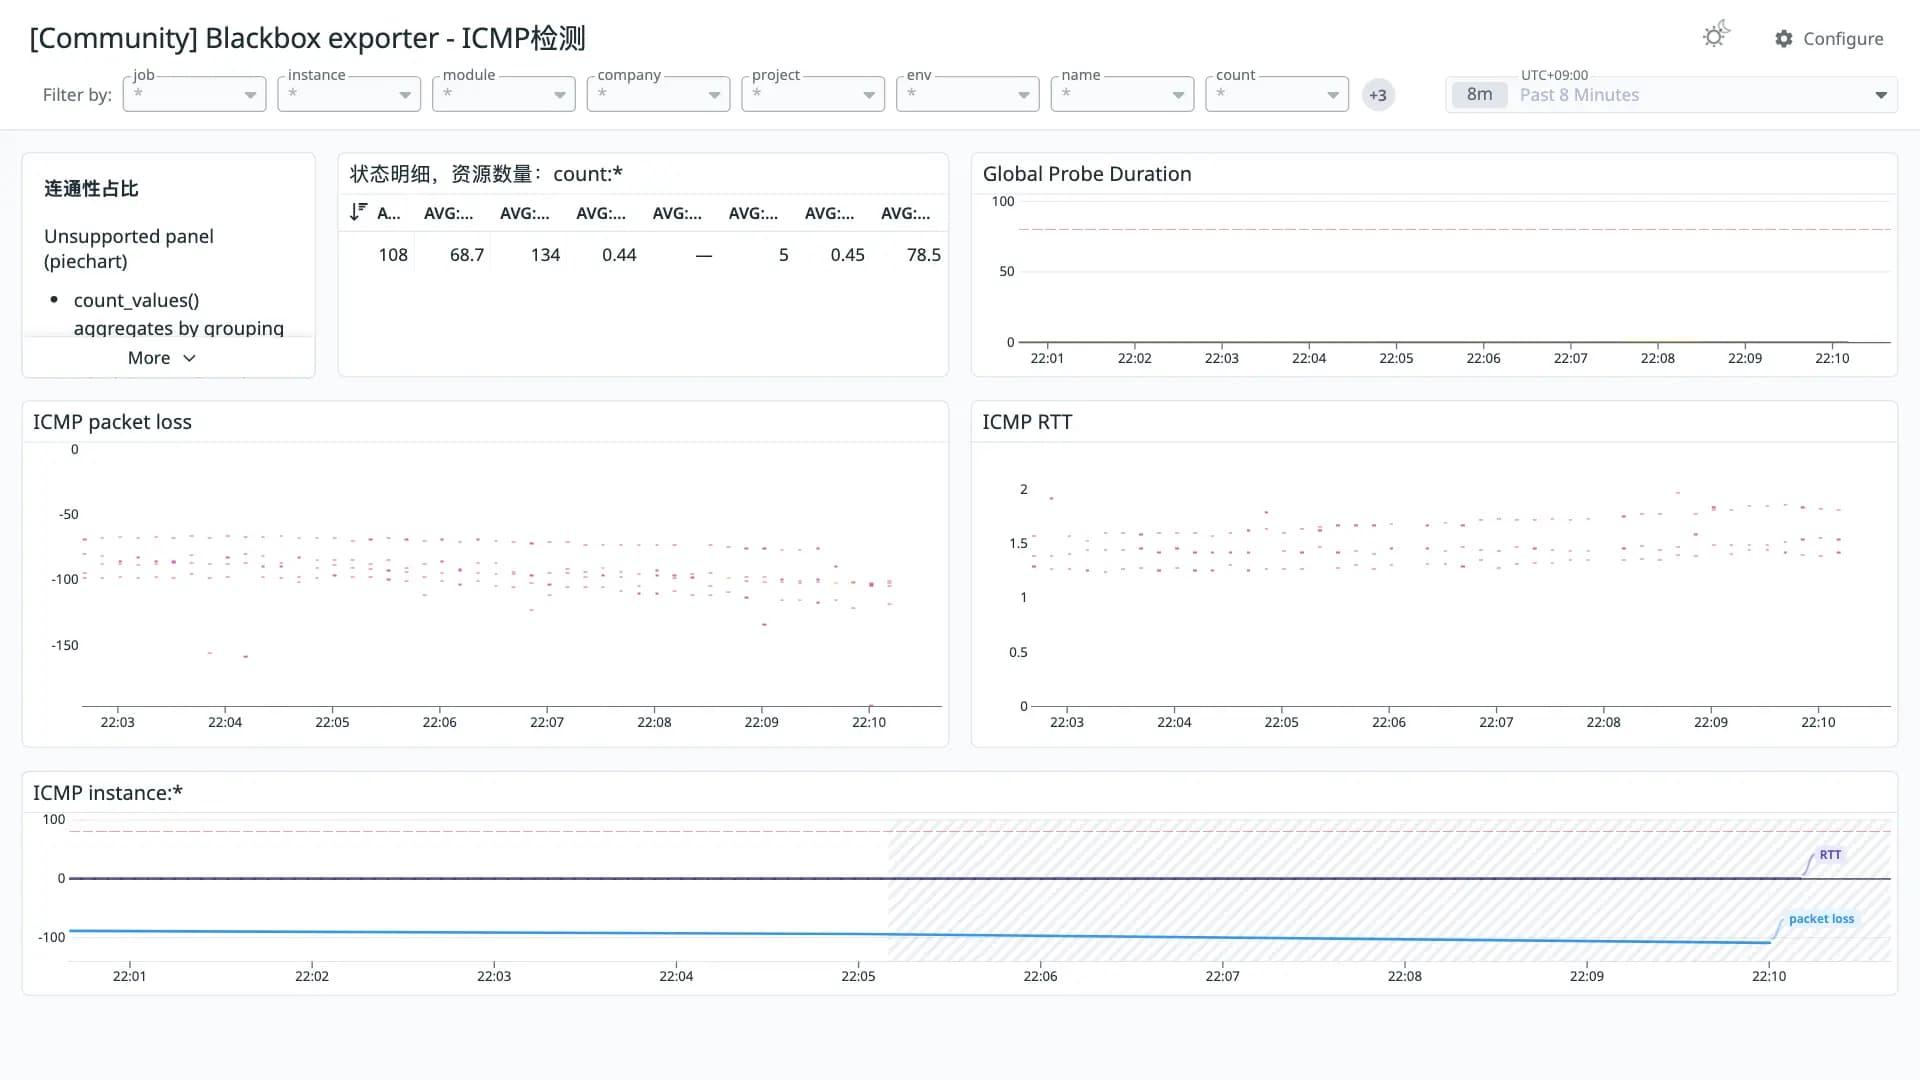This screenshot has height=1080, width=1920.
Task: Click table cell value 108
Action: coord(393,255)
